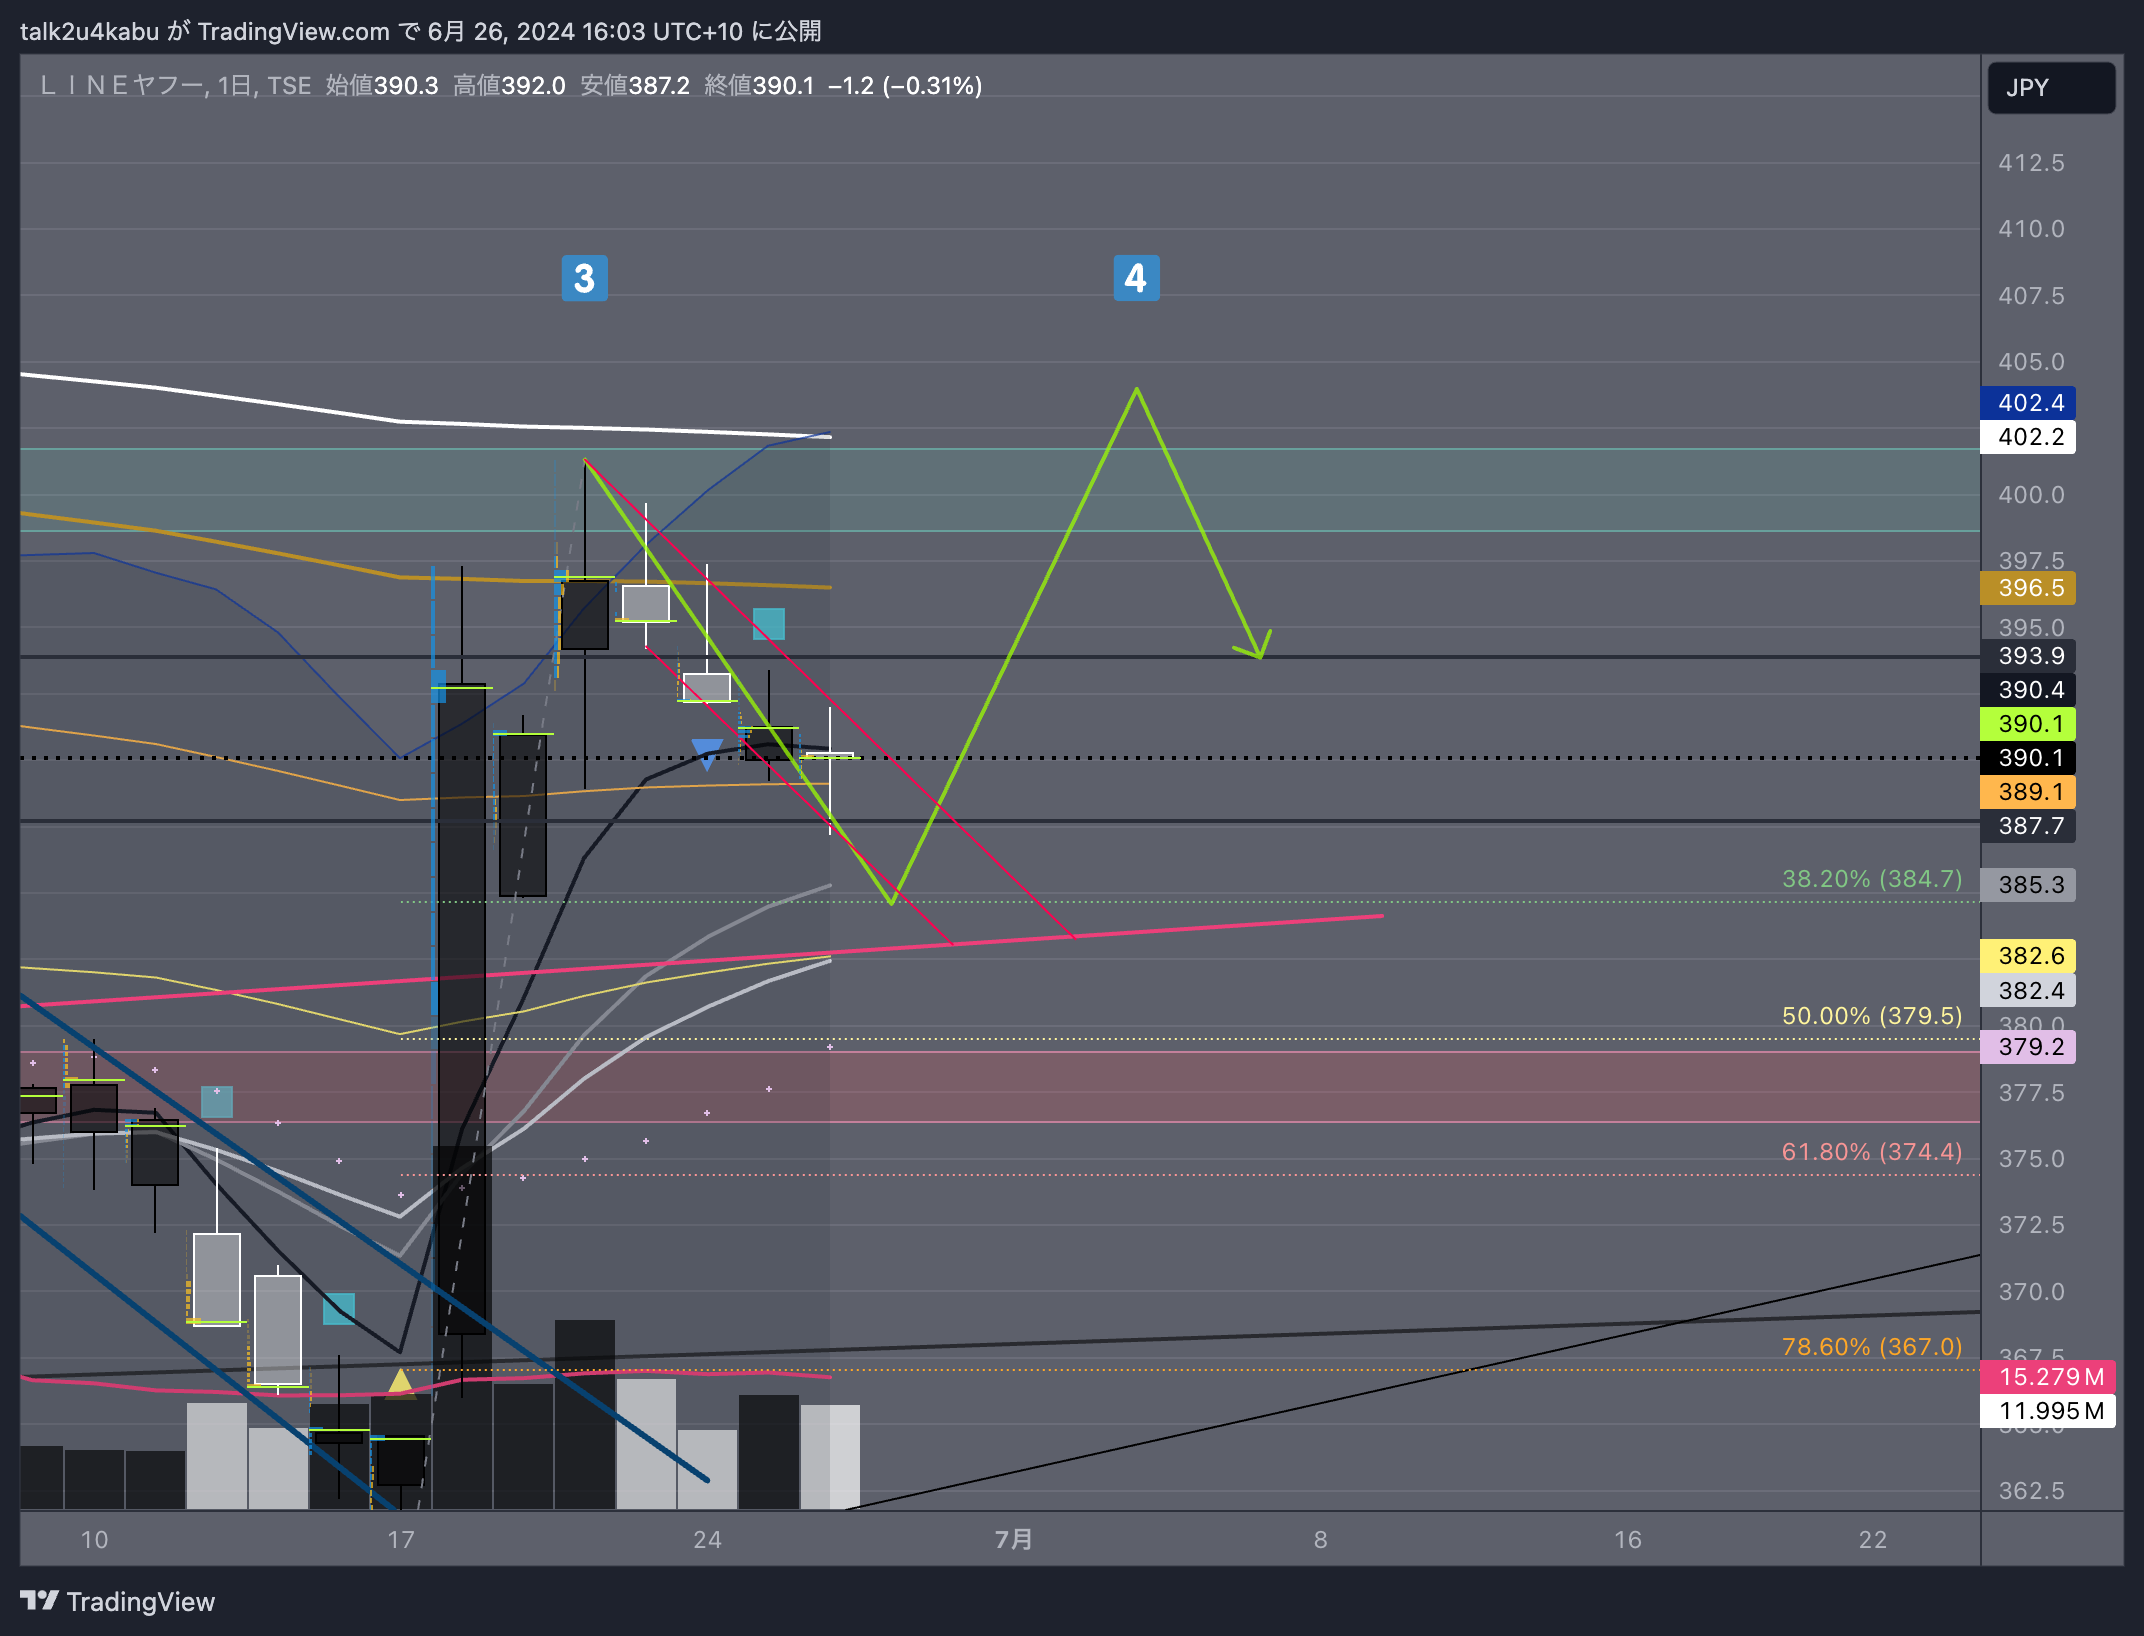This screenshot has height=1636, width=2144.
Task: Click the blue wave label 4
Action: click(1136, 278)
